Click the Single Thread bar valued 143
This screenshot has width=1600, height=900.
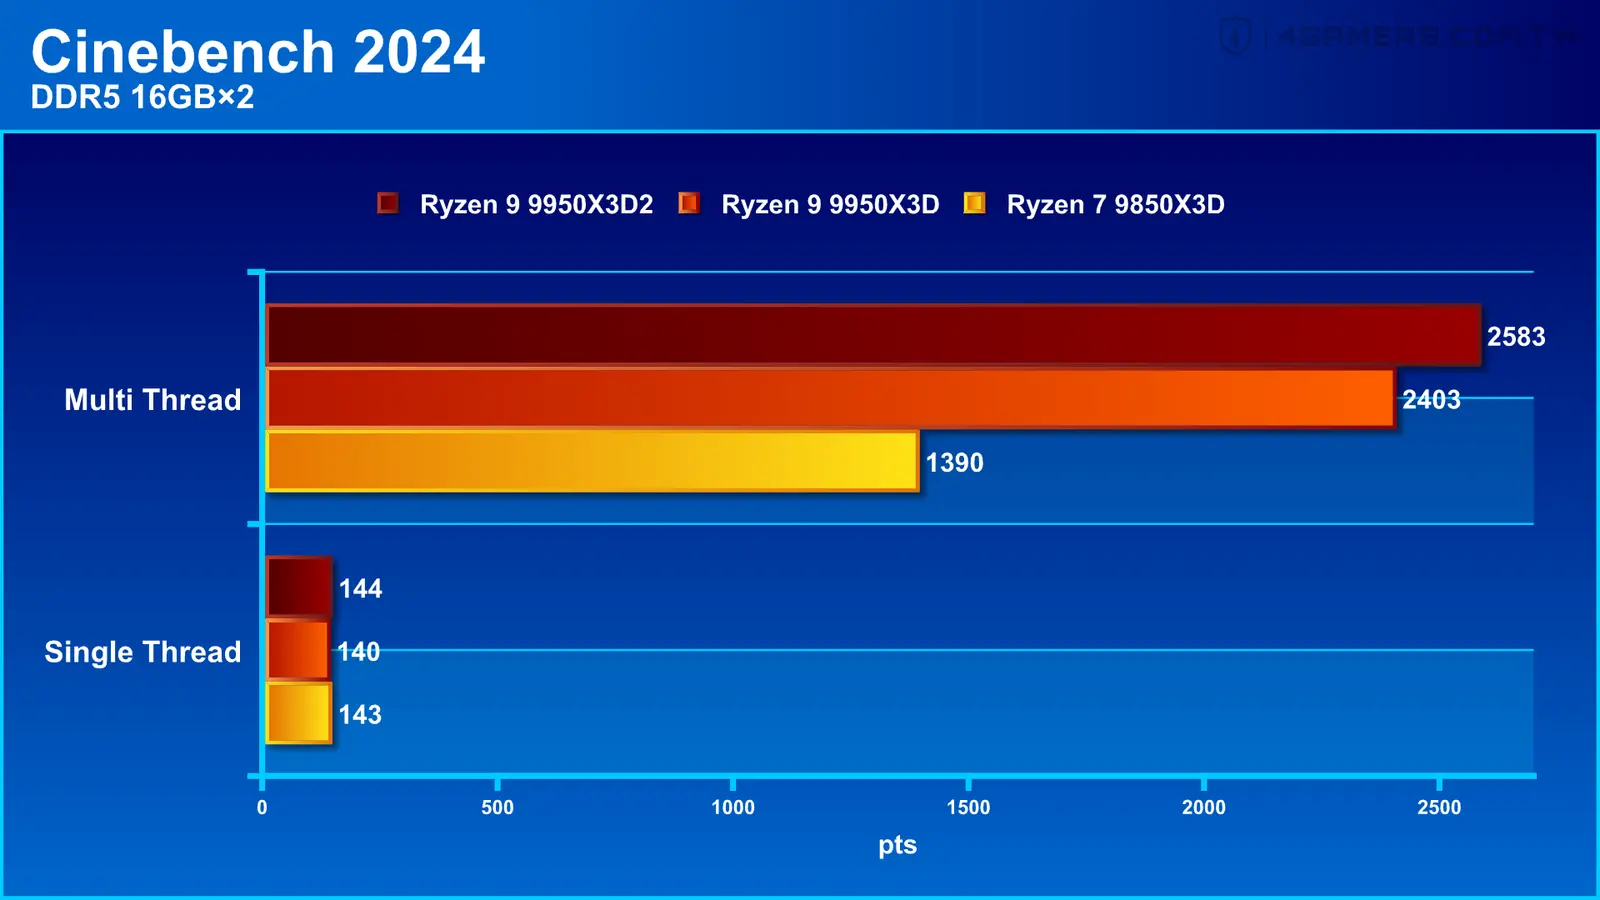pos(298,713)
